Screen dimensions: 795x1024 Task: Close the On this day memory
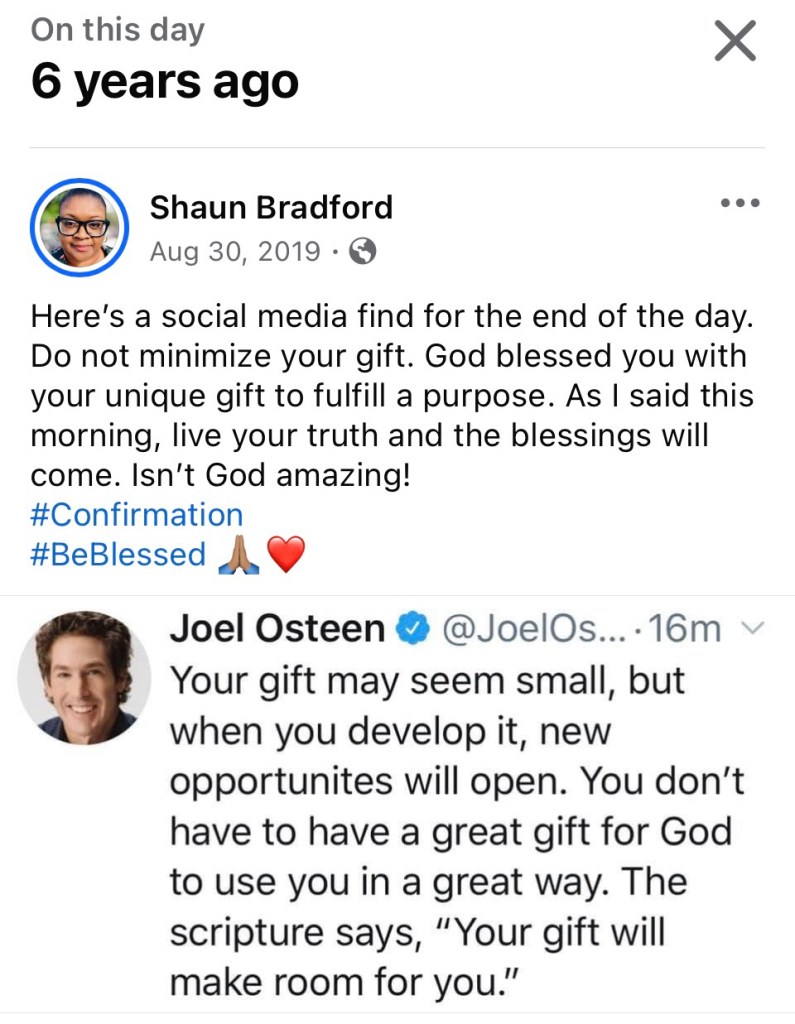tap(736, 41)
